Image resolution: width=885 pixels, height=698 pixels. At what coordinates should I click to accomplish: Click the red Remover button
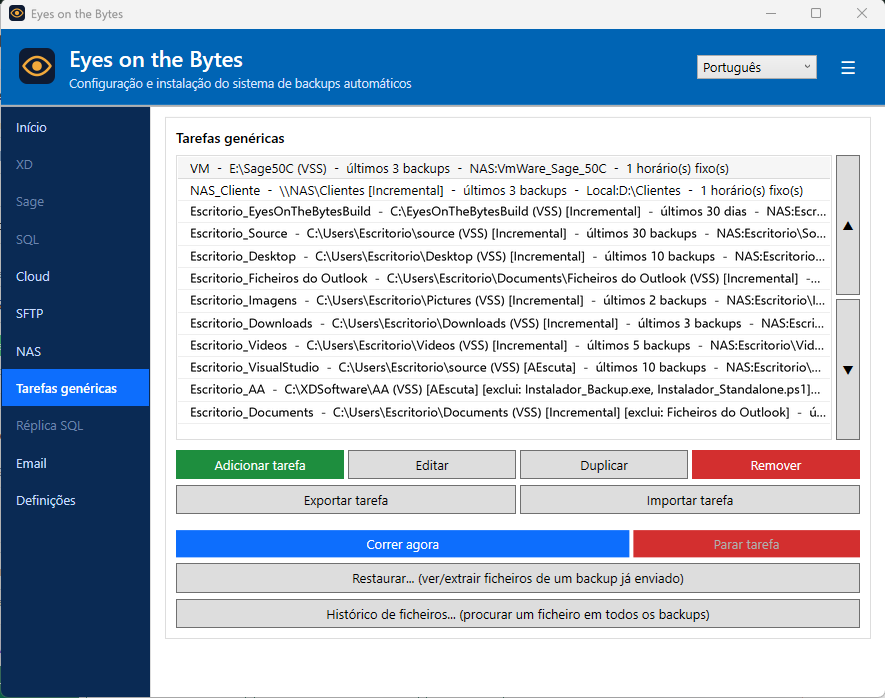(776, 465)
